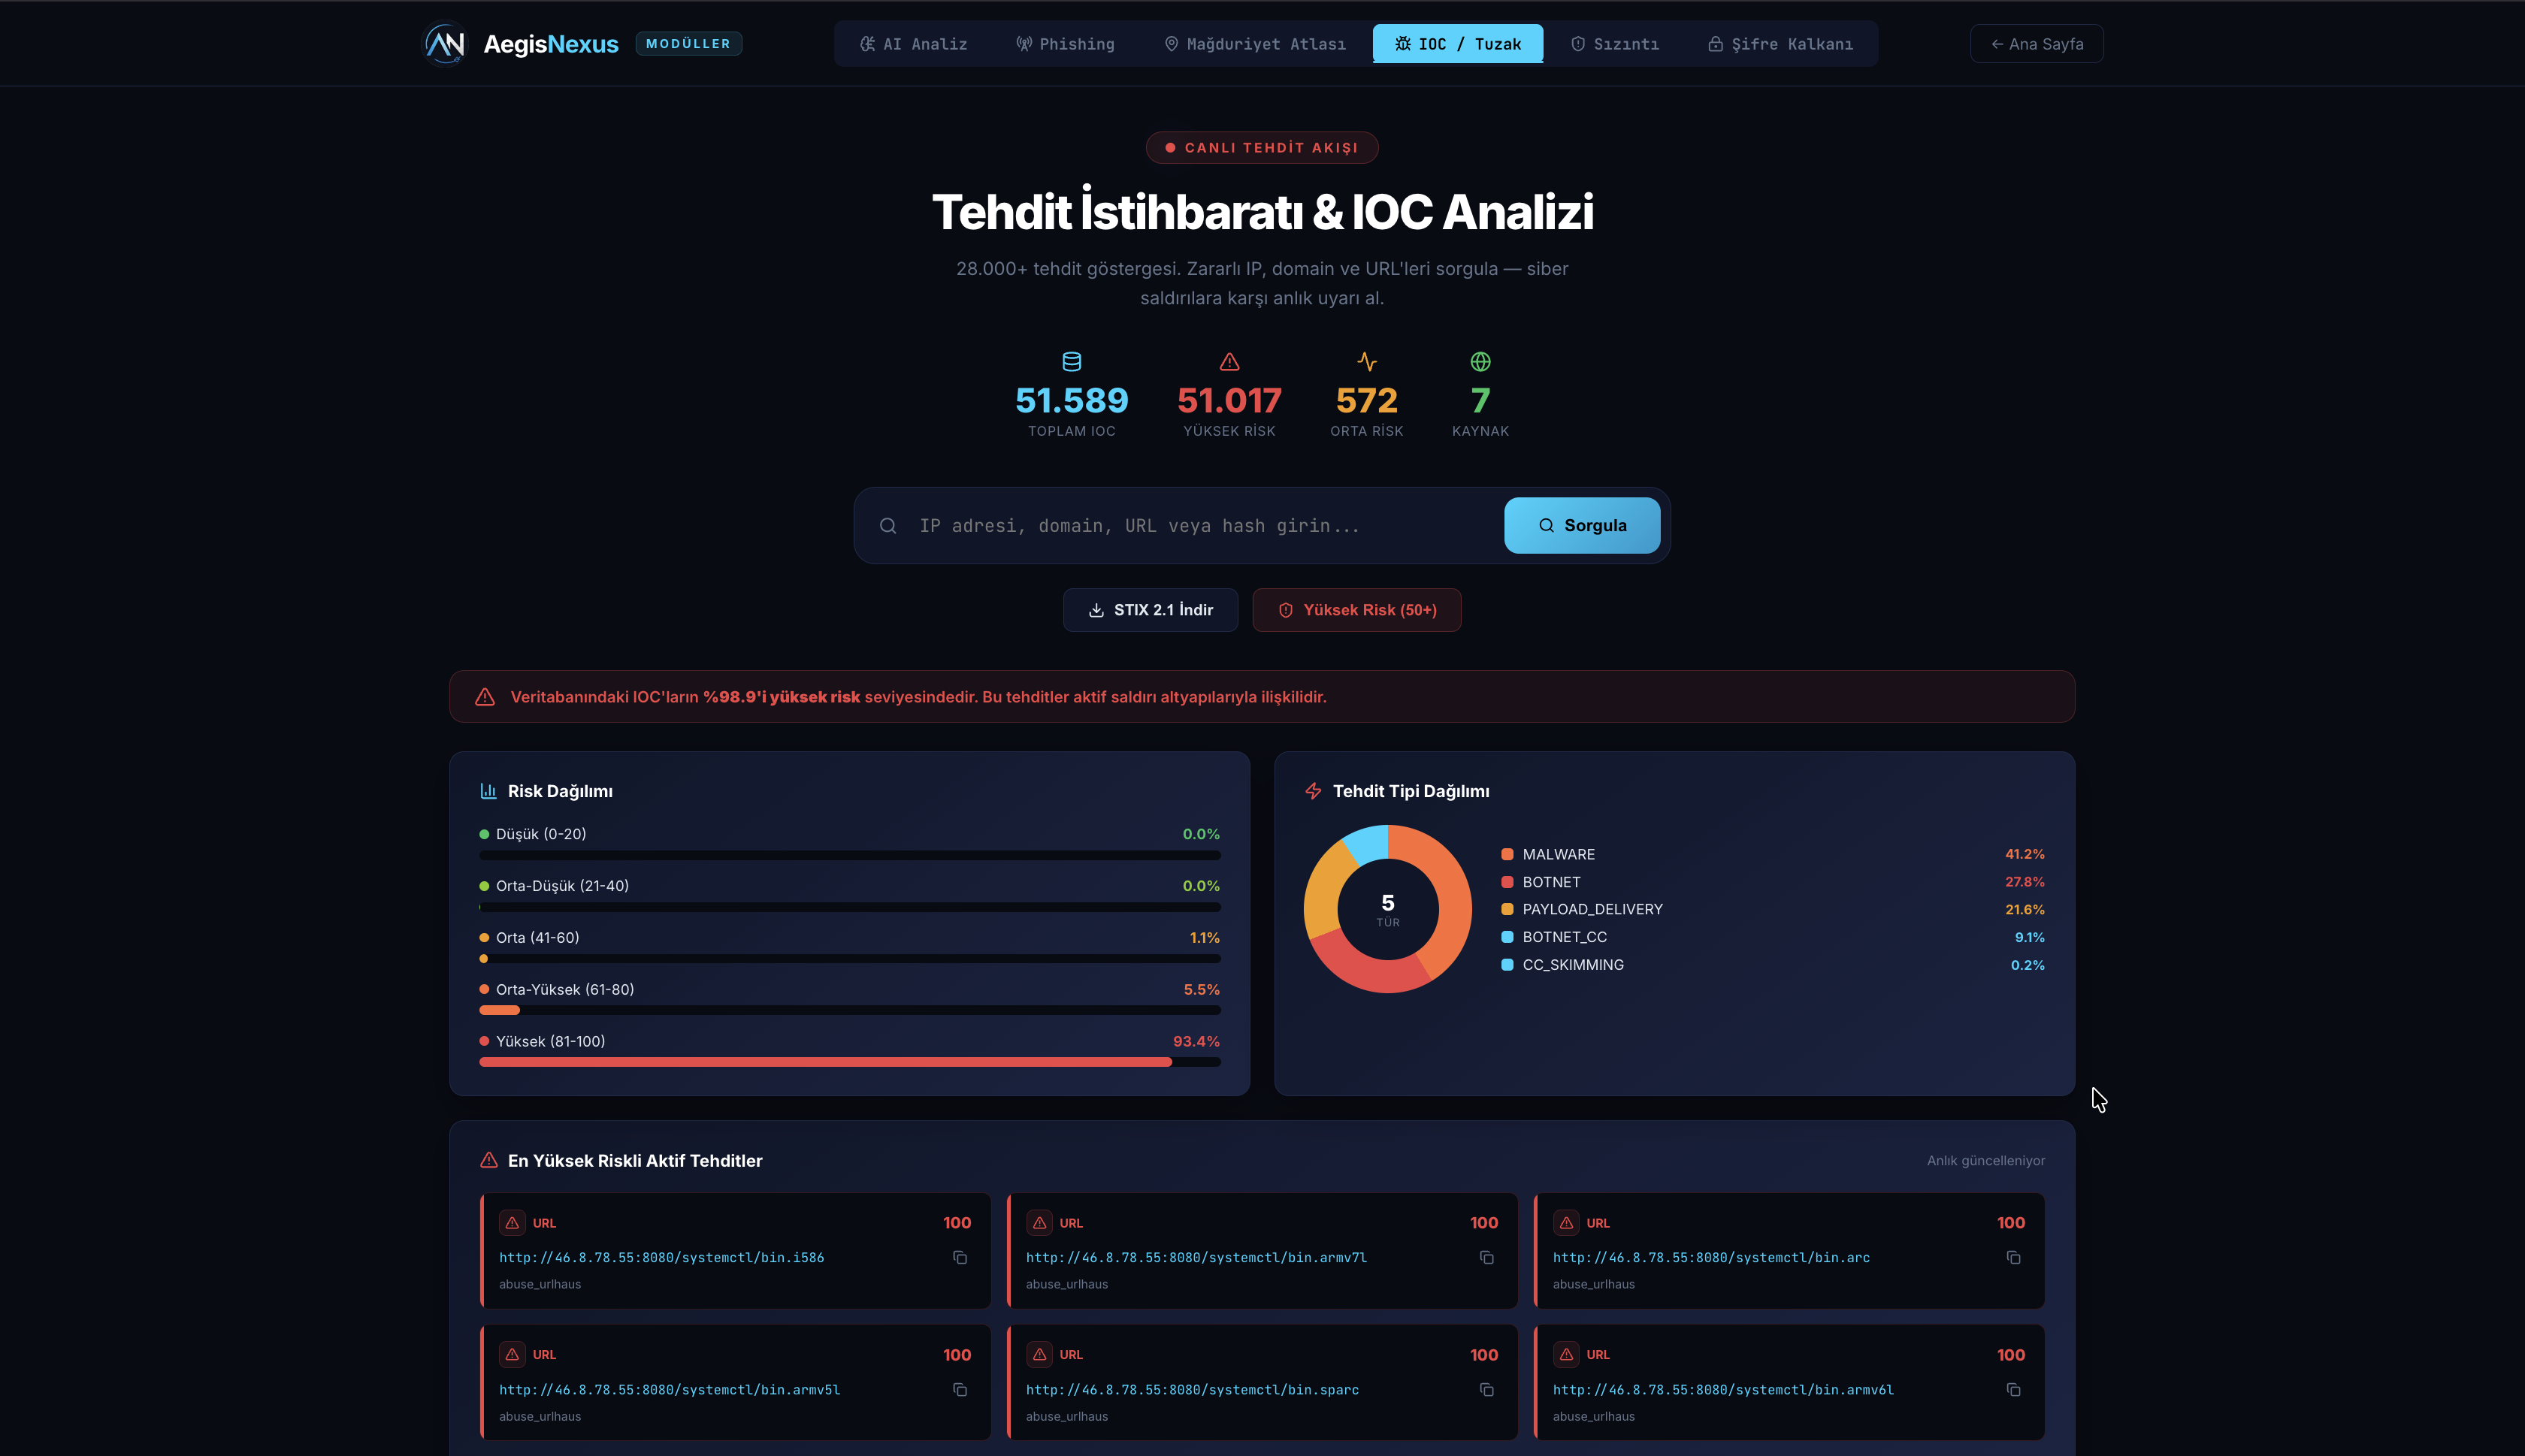The image size is (2525, 1456).
Task: Click the Yüksek (81-100) progress bar
Action: 850,1062
